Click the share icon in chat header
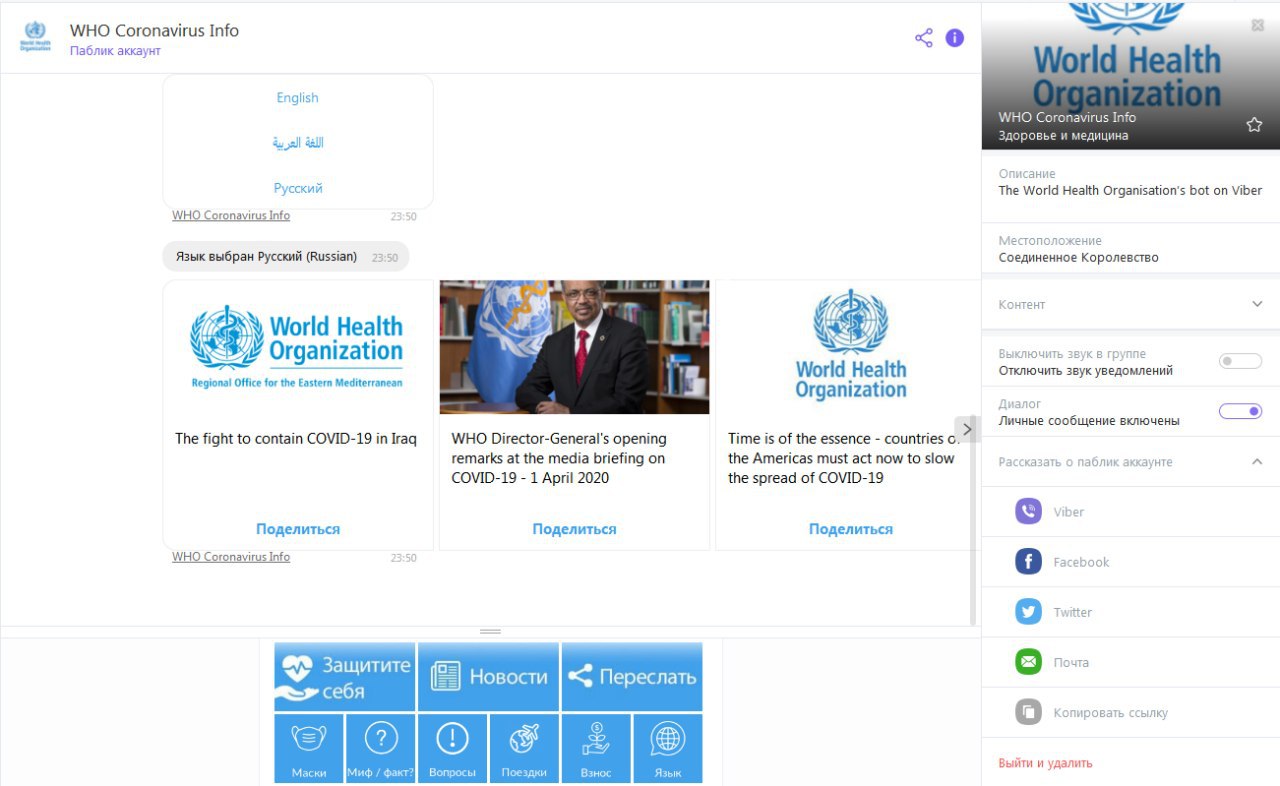Image resolution: width=1280 pixels, height=786 pixels. click(924, 38)
